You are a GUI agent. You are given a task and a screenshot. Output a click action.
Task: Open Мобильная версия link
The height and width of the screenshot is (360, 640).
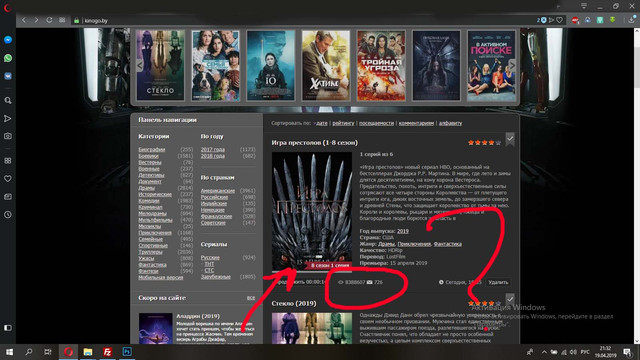click(160, 278)
